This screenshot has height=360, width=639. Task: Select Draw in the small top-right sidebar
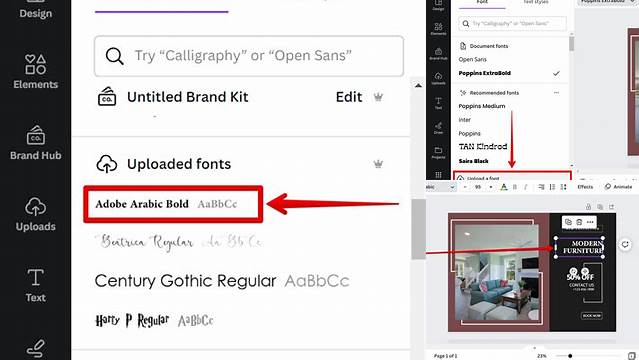(x=438, y=128)
